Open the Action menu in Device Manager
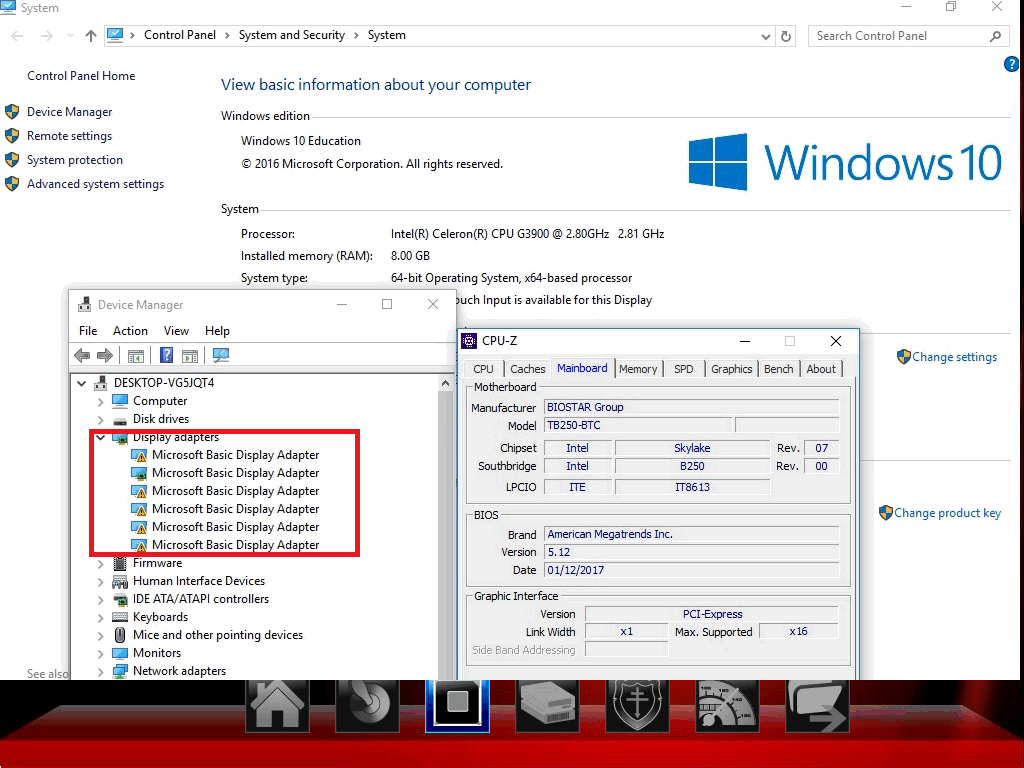The height and width of the screenshot is (768, 1024). click(x=130, y=331)
